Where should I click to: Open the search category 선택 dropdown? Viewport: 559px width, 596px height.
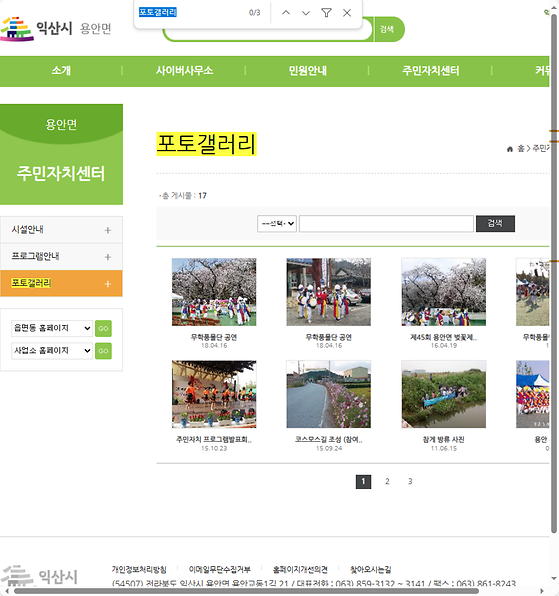pyautogui.click(x=277, y=224)
